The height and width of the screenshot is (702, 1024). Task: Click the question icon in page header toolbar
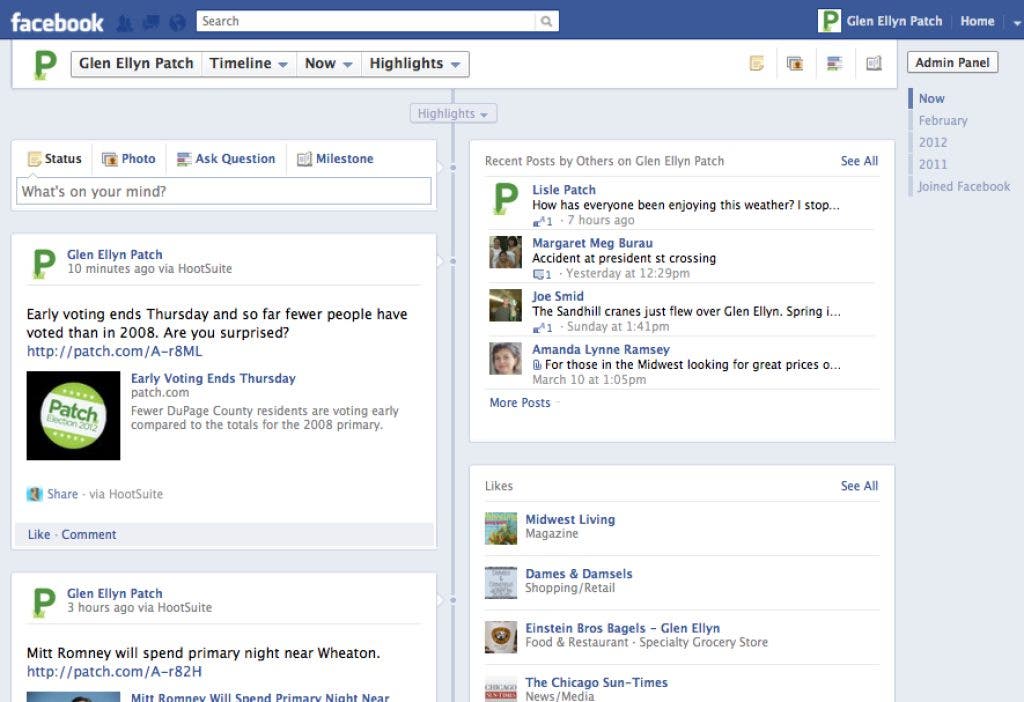(834, 63)
